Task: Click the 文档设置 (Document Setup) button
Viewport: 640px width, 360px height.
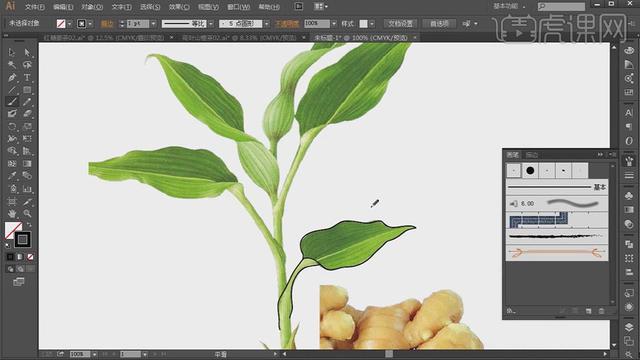Action: [400, 24]
